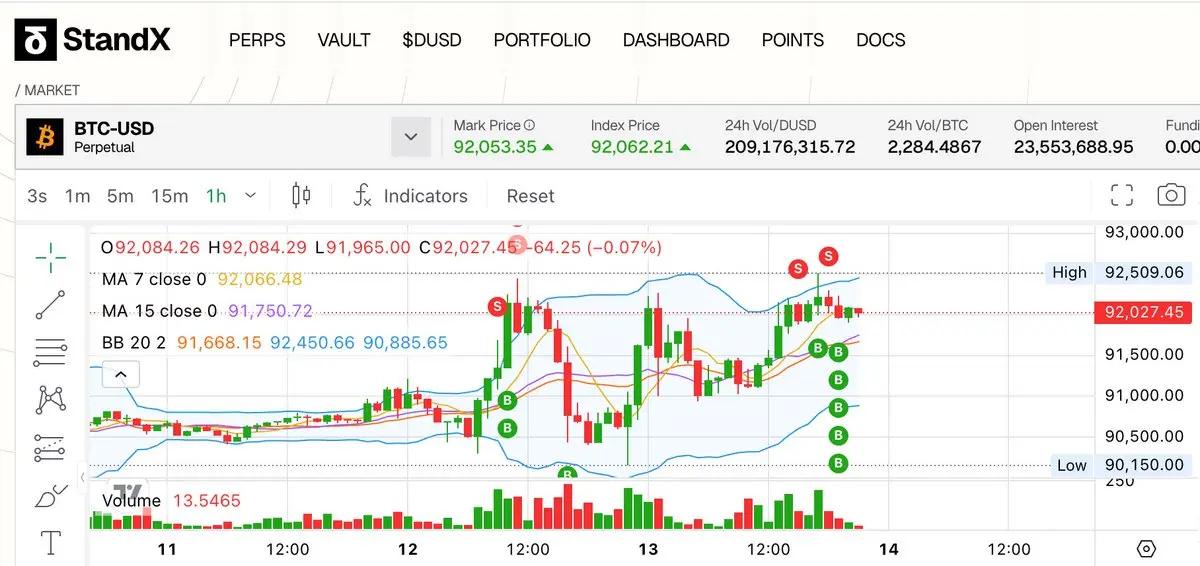Screen dimensions: 1200x566
Task: Click the StandX logo
Action: tap(91, 40)
